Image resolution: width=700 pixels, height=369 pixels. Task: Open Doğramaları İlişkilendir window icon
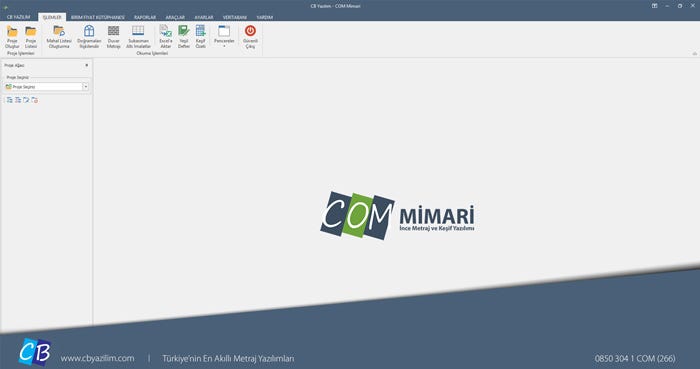pos(89,31)
